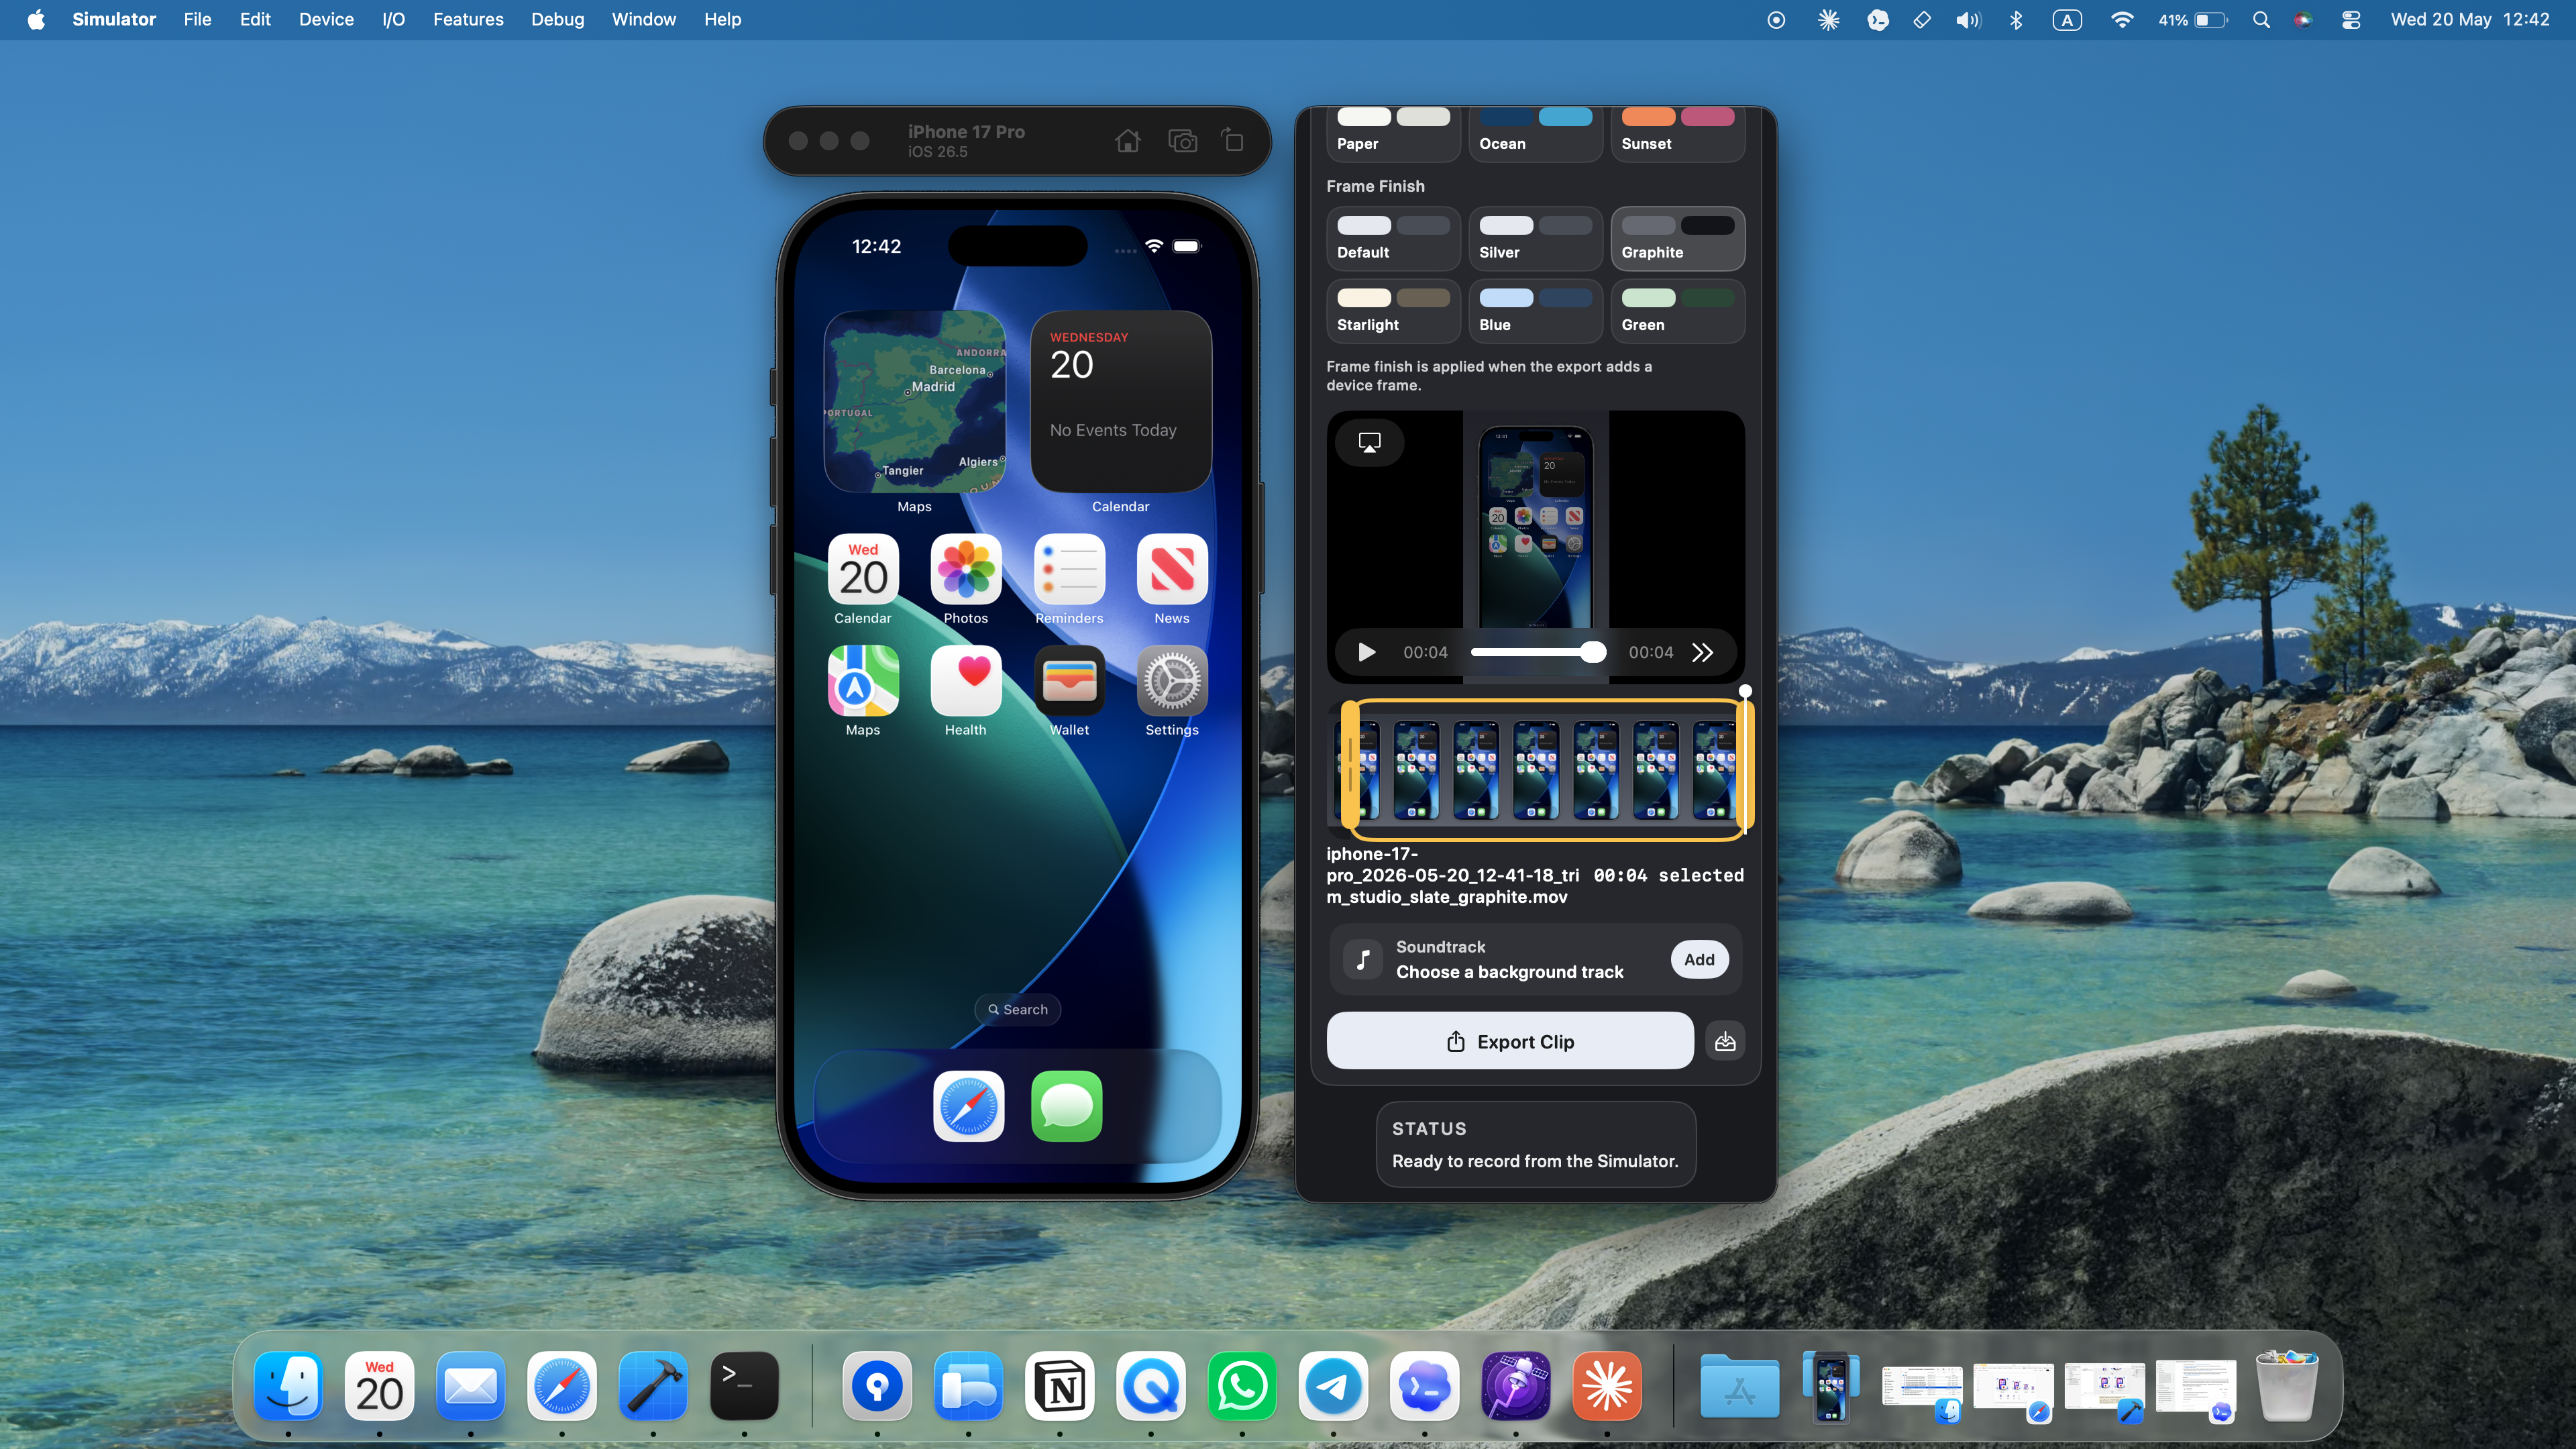Click the AirPlay icon in the video preview
This screenshot has height=1449, width=2576.
1369,442
